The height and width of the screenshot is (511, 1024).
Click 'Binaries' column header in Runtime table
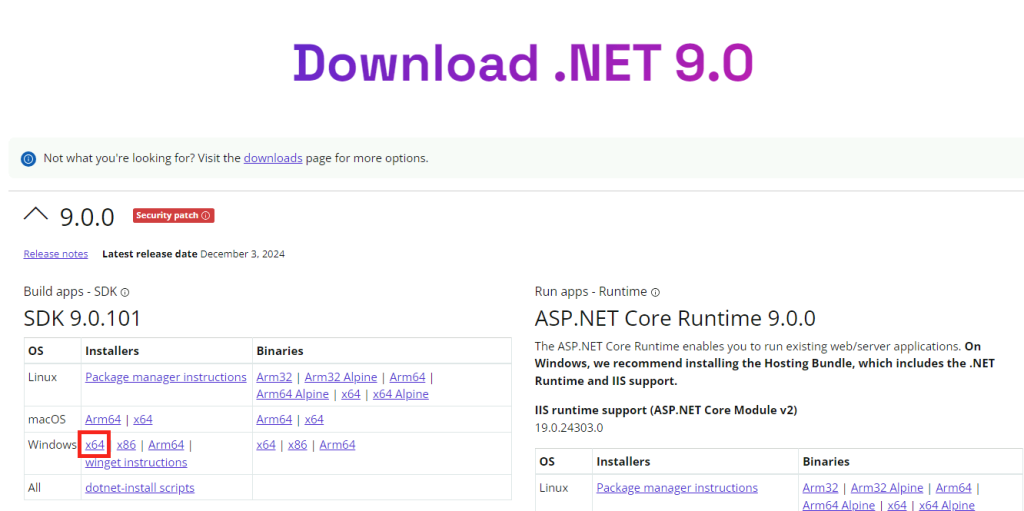(826, 461)
